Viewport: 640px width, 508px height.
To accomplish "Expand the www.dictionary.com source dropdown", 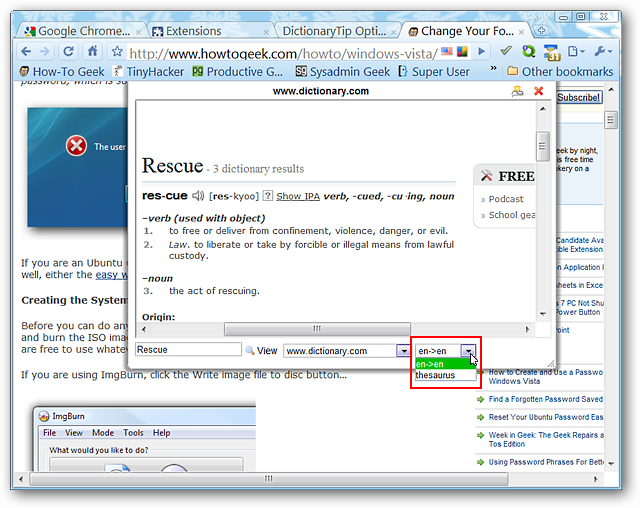I will [403, 351].
